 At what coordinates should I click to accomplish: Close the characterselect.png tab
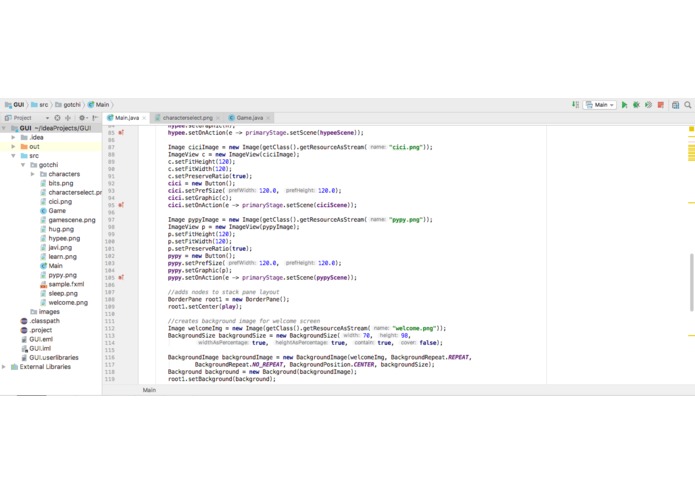218,118
